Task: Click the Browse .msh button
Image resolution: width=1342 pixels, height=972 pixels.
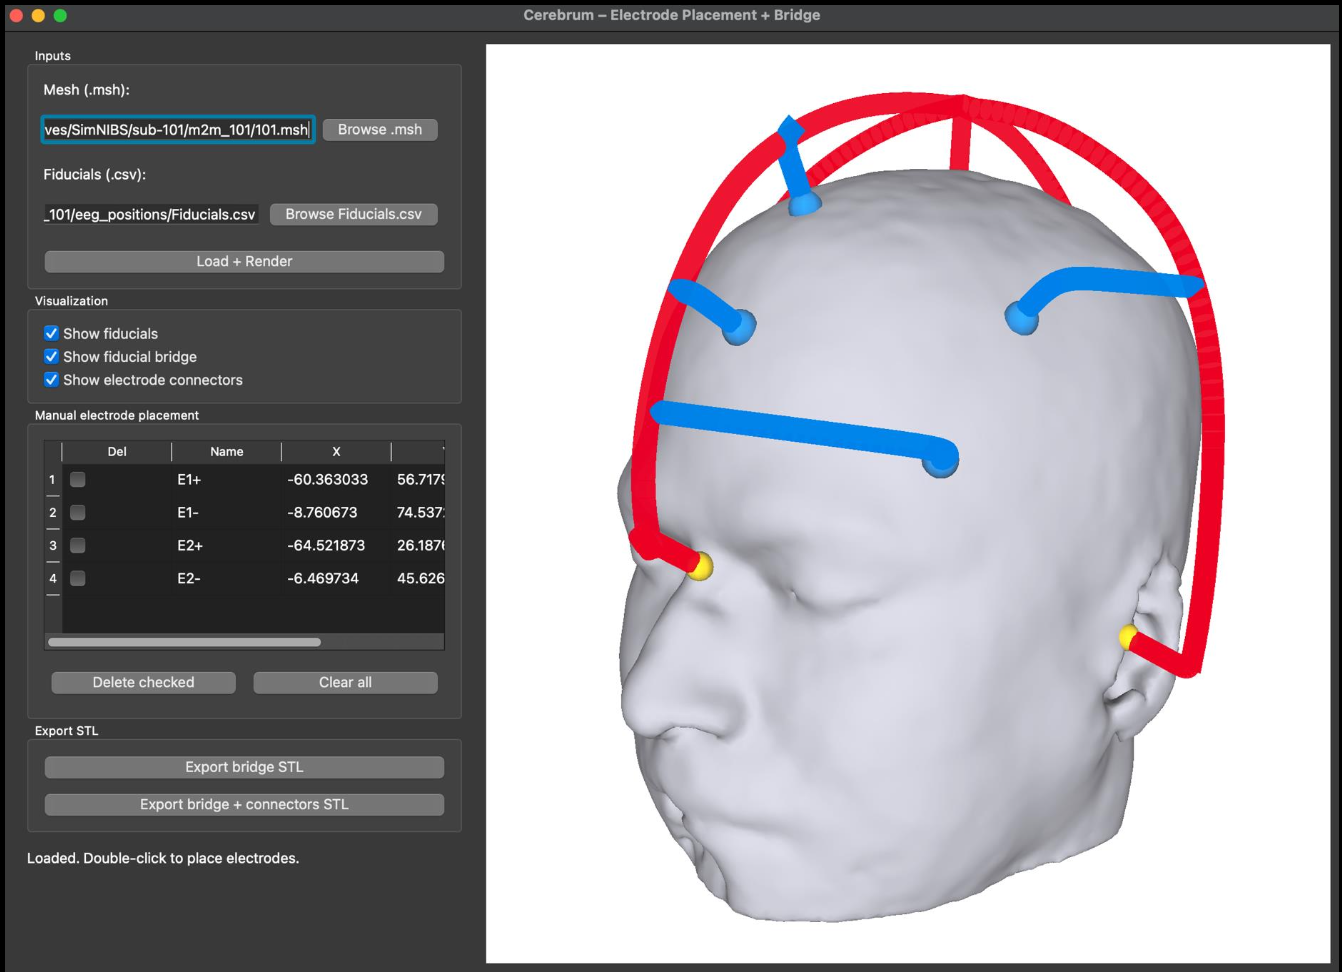Action: click(x=379, y=129)
